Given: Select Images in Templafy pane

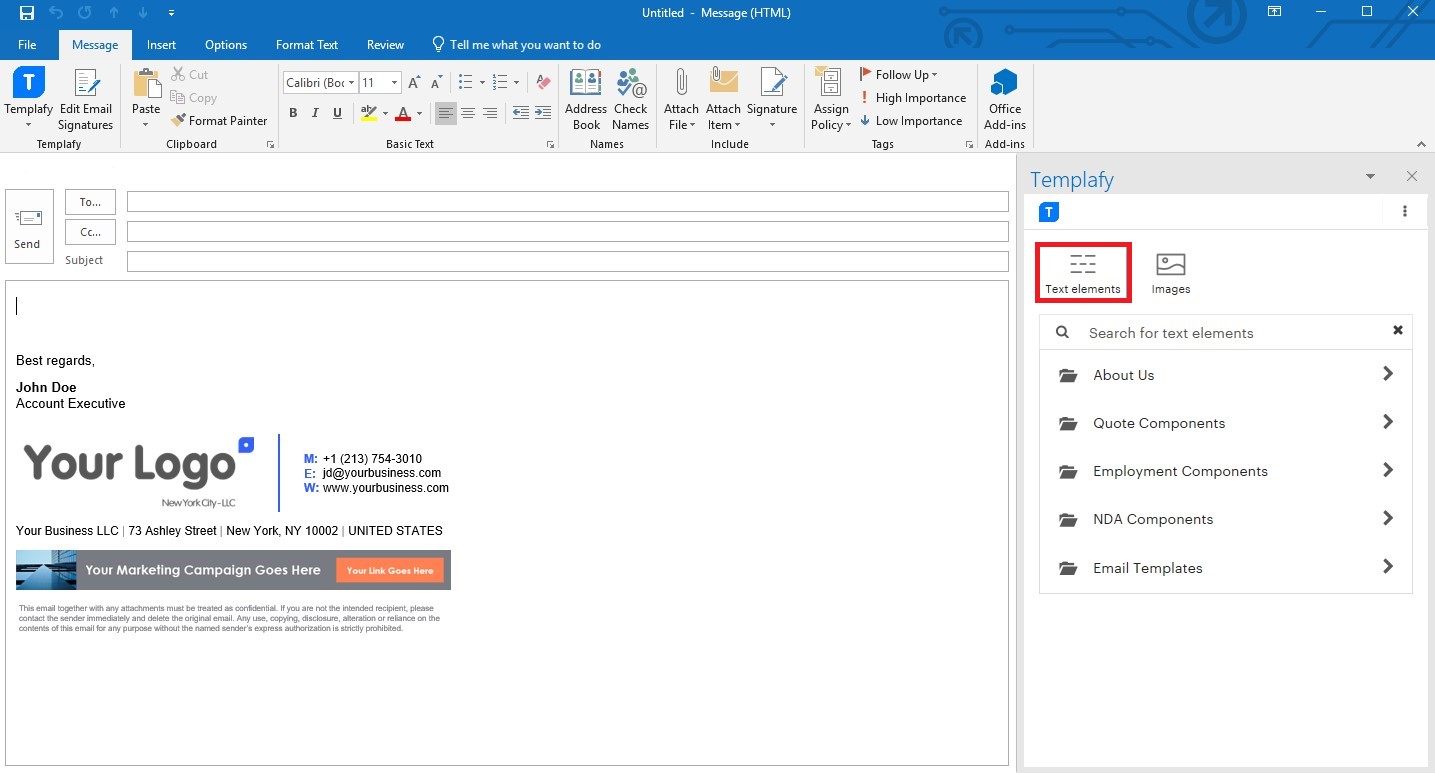Looking at the screenshot, I should click(1170, 273).
